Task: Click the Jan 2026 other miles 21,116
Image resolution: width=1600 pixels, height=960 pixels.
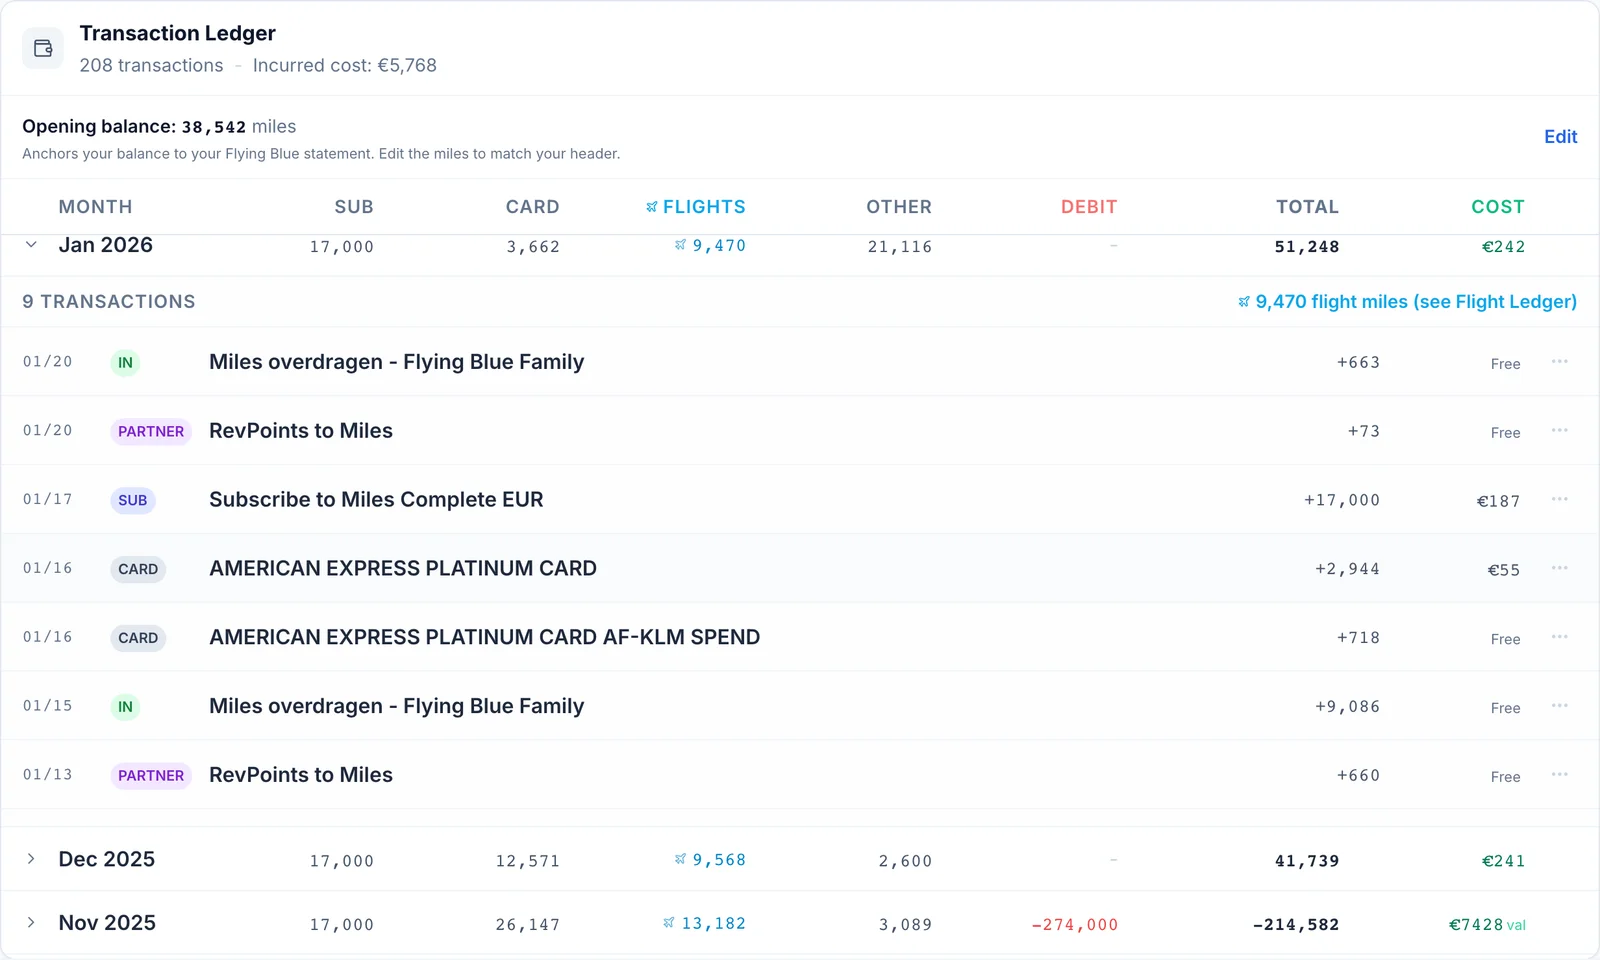Action: coord(899,247)
